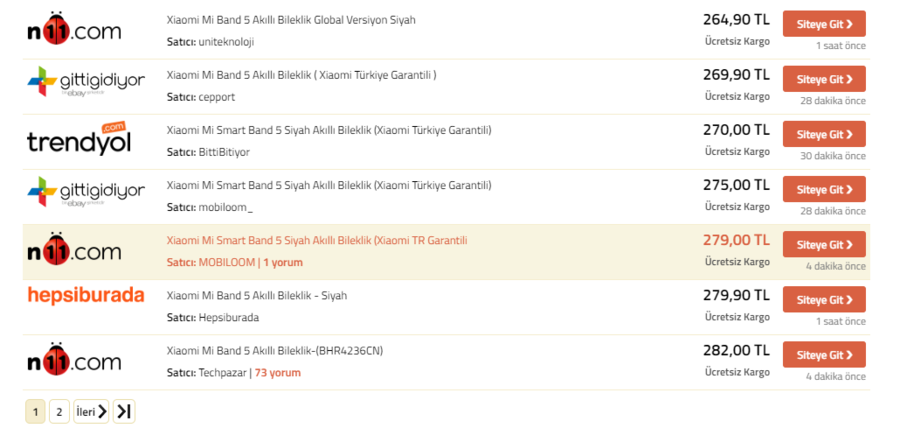The width and height of the screenshot is (900, 435).
Task: Jump to last page arrow icon
Action: coord(124,411)
